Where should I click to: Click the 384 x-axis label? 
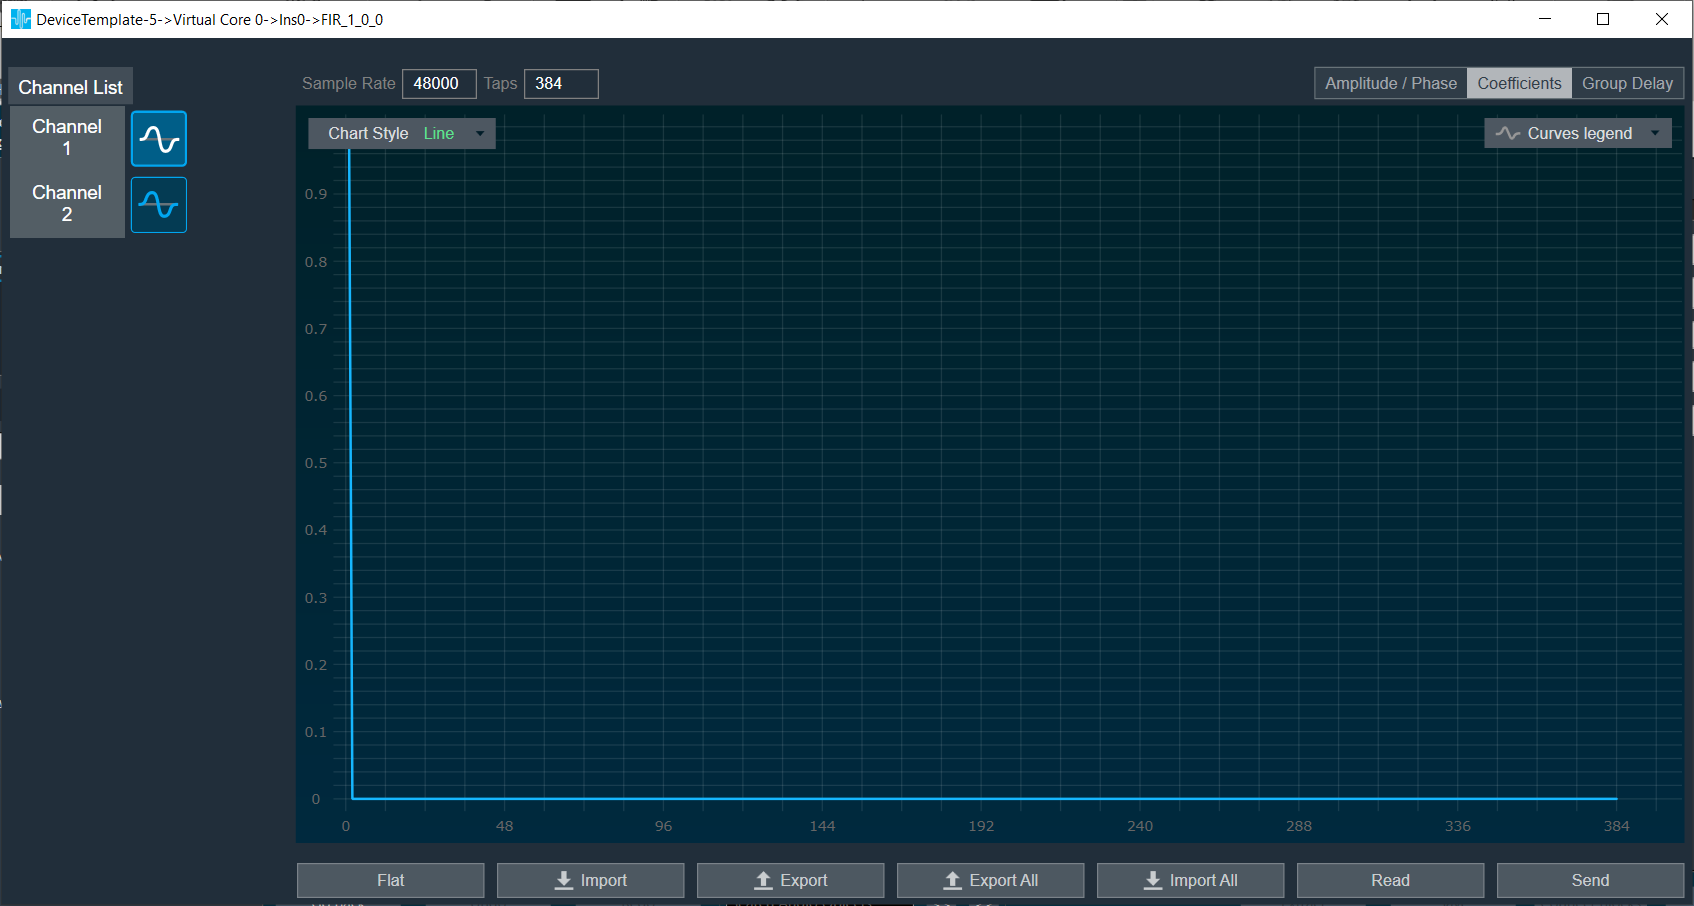[x=1616, y=826]
